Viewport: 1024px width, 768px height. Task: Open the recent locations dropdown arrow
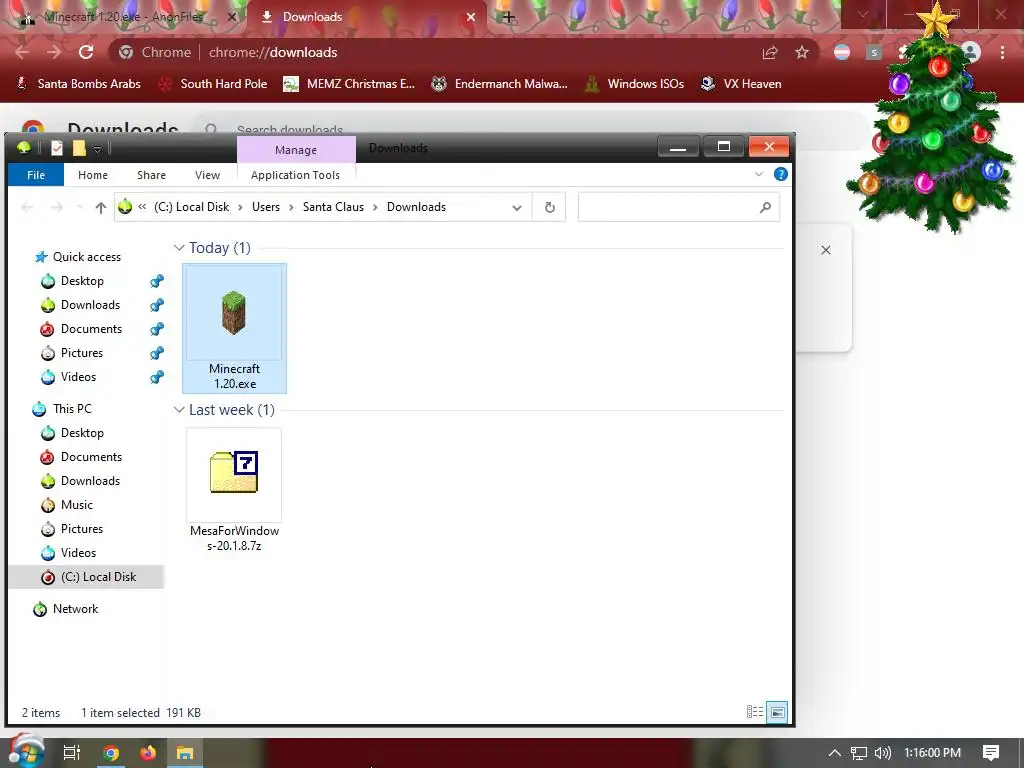click(x=80, y=208)
